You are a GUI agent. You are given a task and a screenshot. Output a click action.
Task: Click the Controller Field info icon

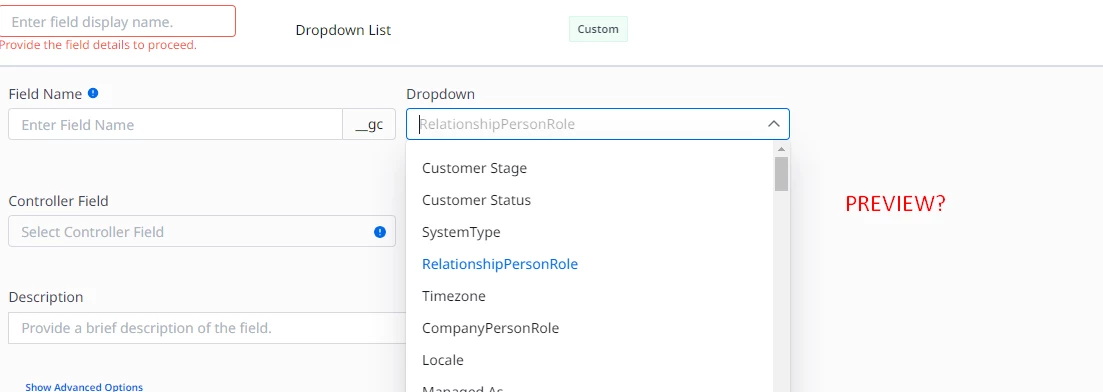click(x=380, y=232)
